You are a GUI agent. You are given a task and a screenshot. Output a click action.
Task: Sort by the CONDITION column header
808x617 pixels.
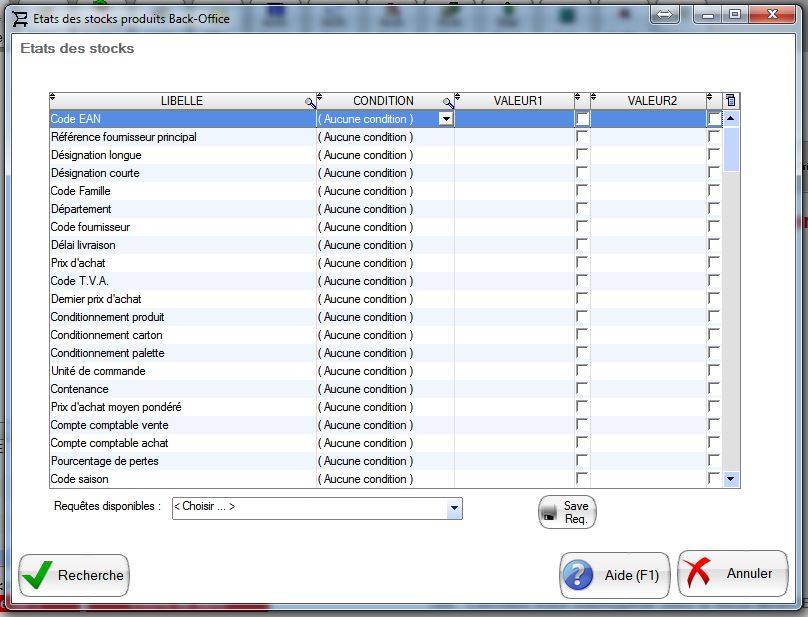[383, 101]
